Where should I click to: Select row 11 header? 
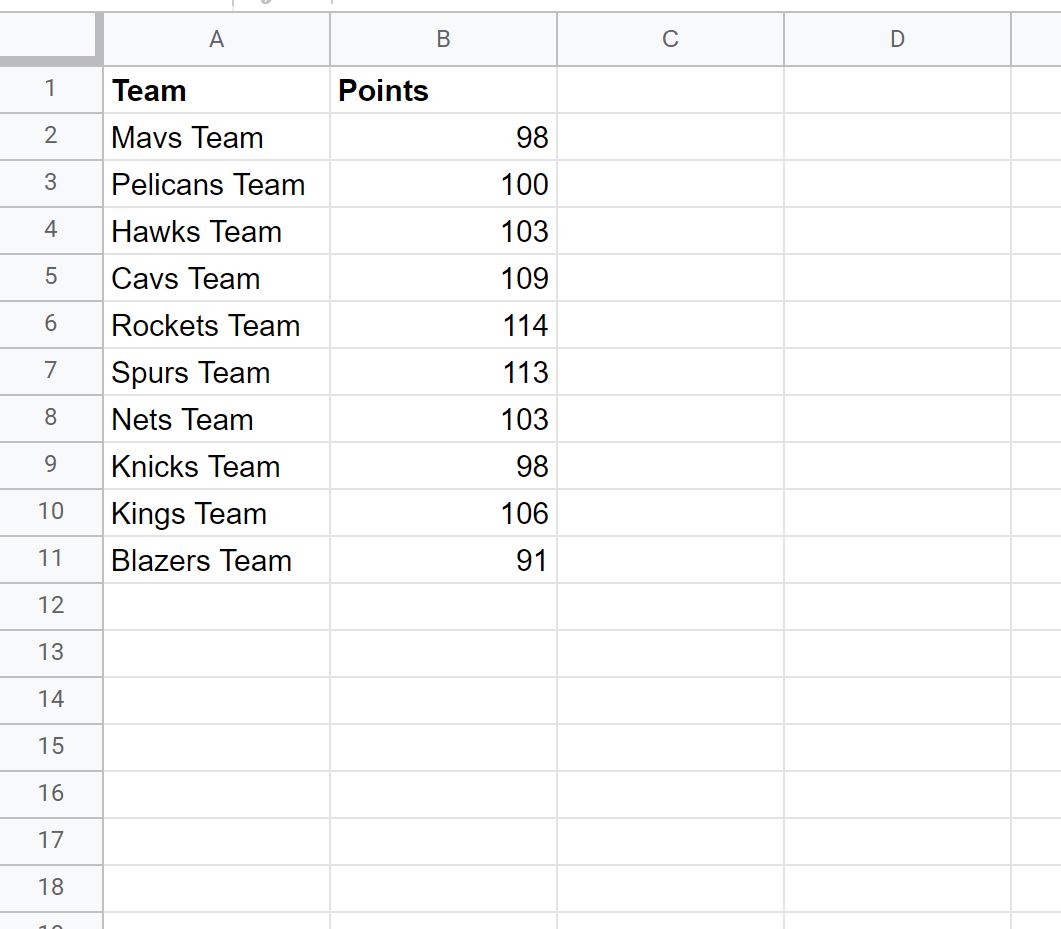(51, 559)
